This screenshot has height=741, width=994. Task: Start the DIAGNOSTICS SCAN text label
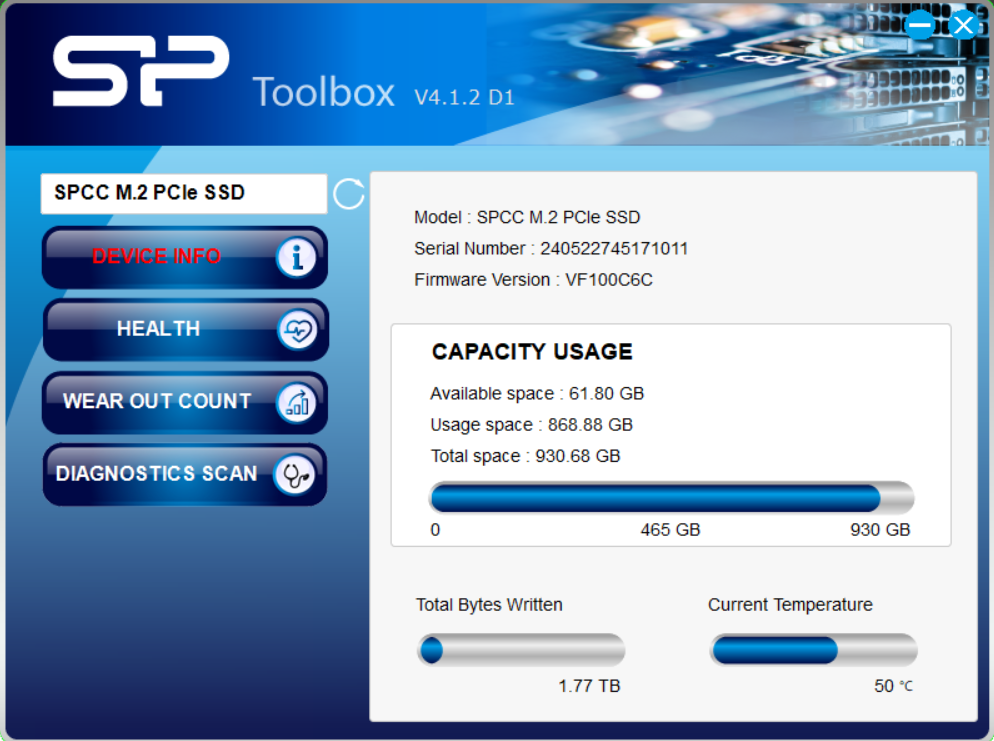(x=156, y=474)
